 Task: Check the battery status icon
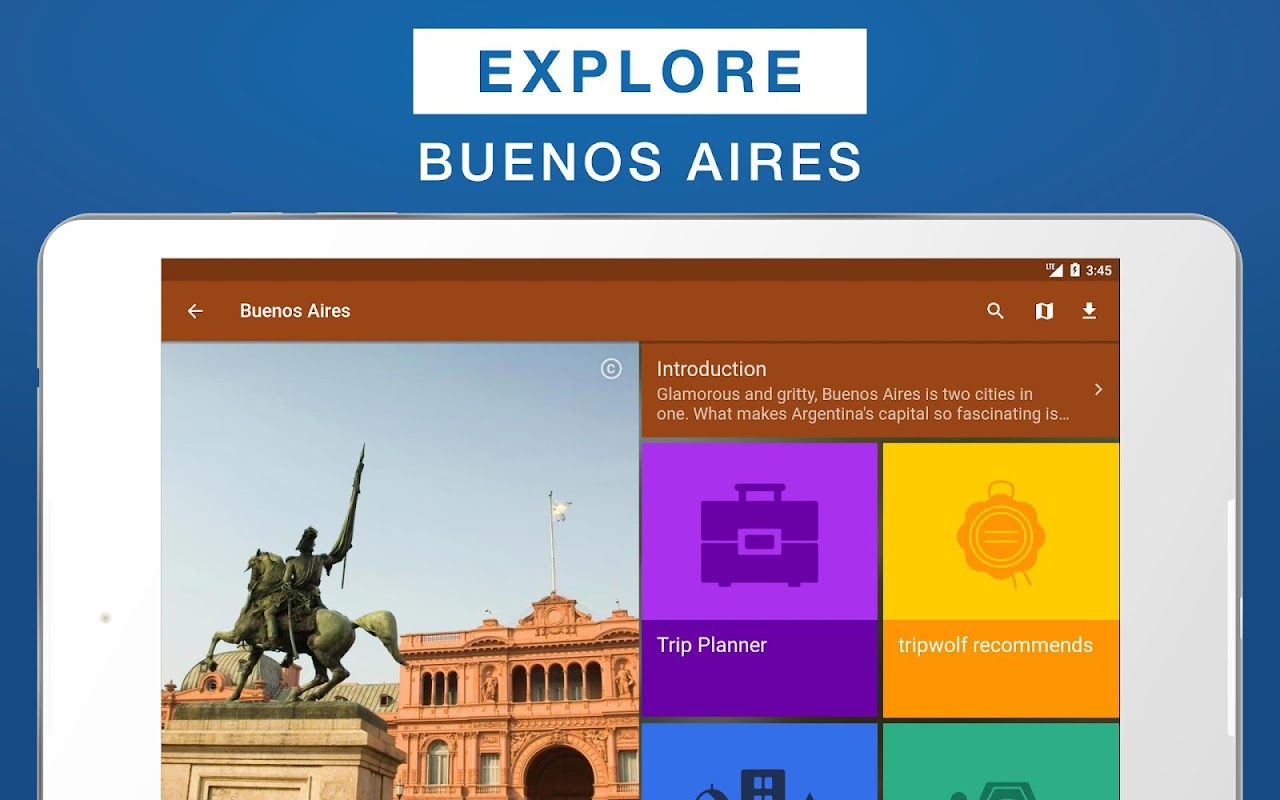click(1075, 270)
